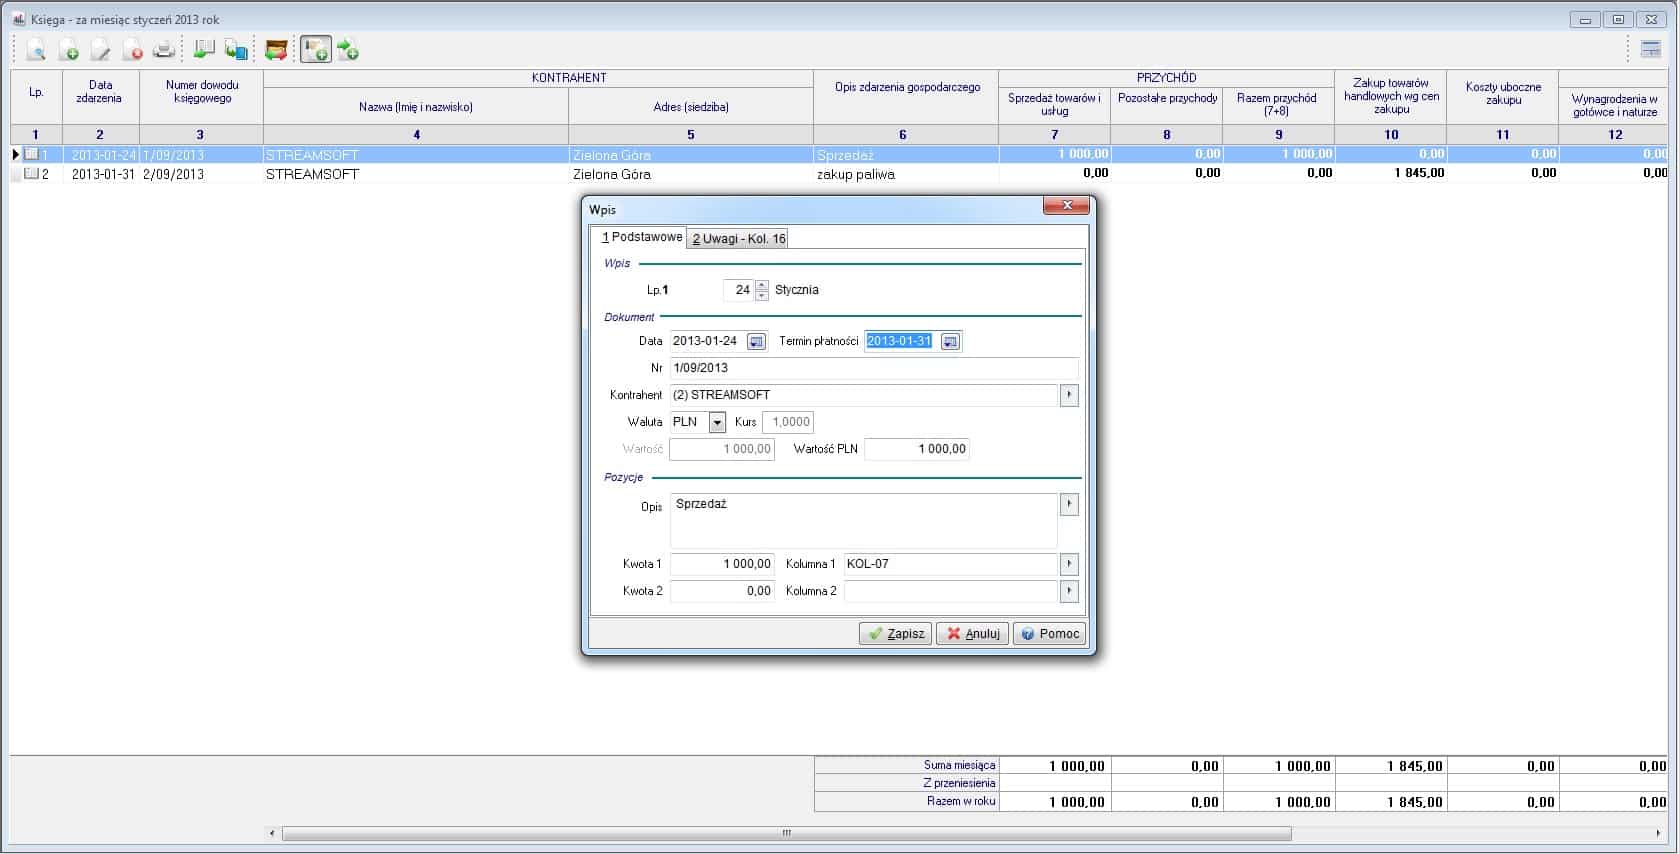Screen dimensions: 1679x854
Task: Tick the checkbox in table row 2
Action: click(31, 173)
